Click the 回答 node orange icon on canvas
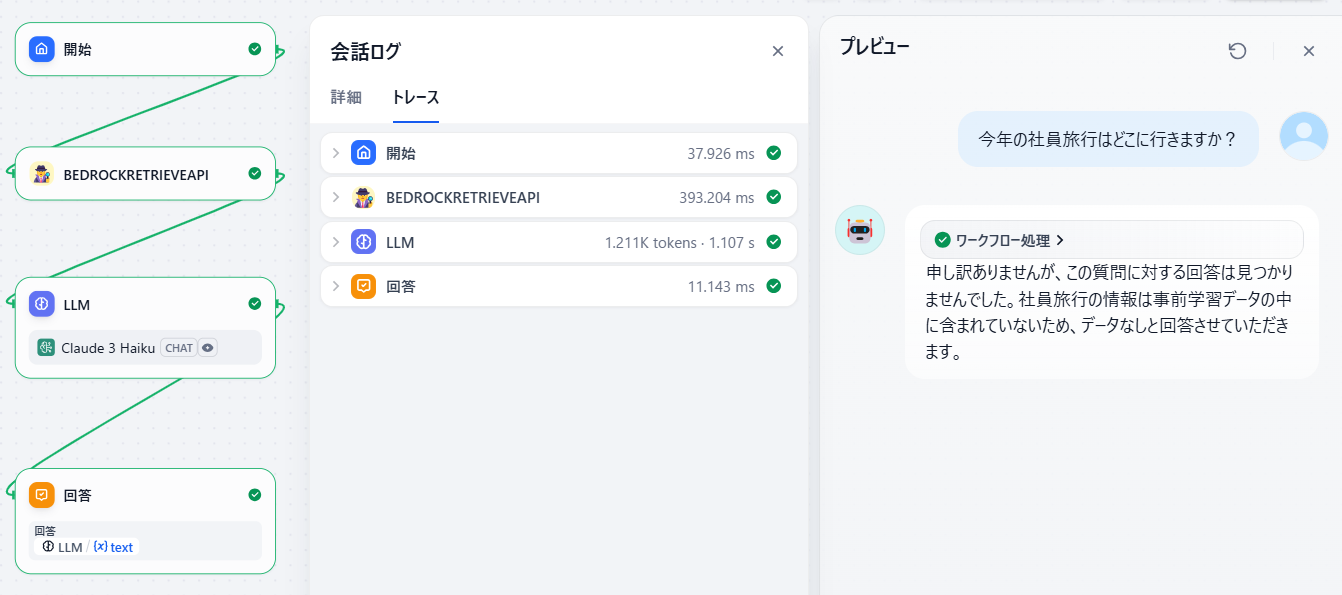Image resolution: width=1342 pixels, height=595 pixels. (x=41, y=495)
